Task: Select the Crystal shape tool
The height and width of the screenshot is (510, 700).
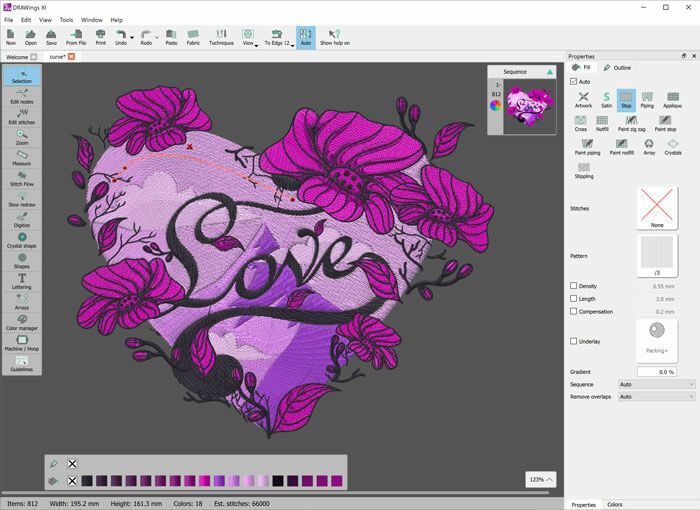Action: [21, 240]
